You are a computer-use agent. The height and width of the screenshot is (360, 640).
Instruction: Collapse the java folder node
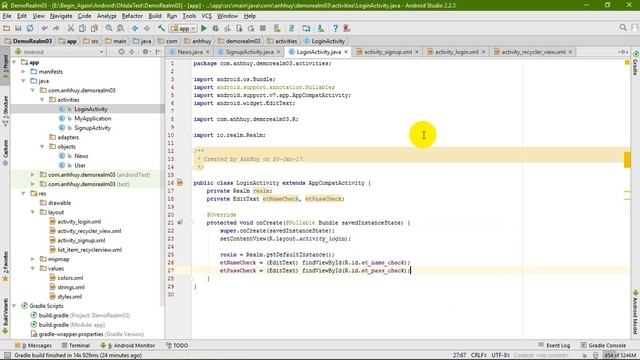[x=24, y=81]
